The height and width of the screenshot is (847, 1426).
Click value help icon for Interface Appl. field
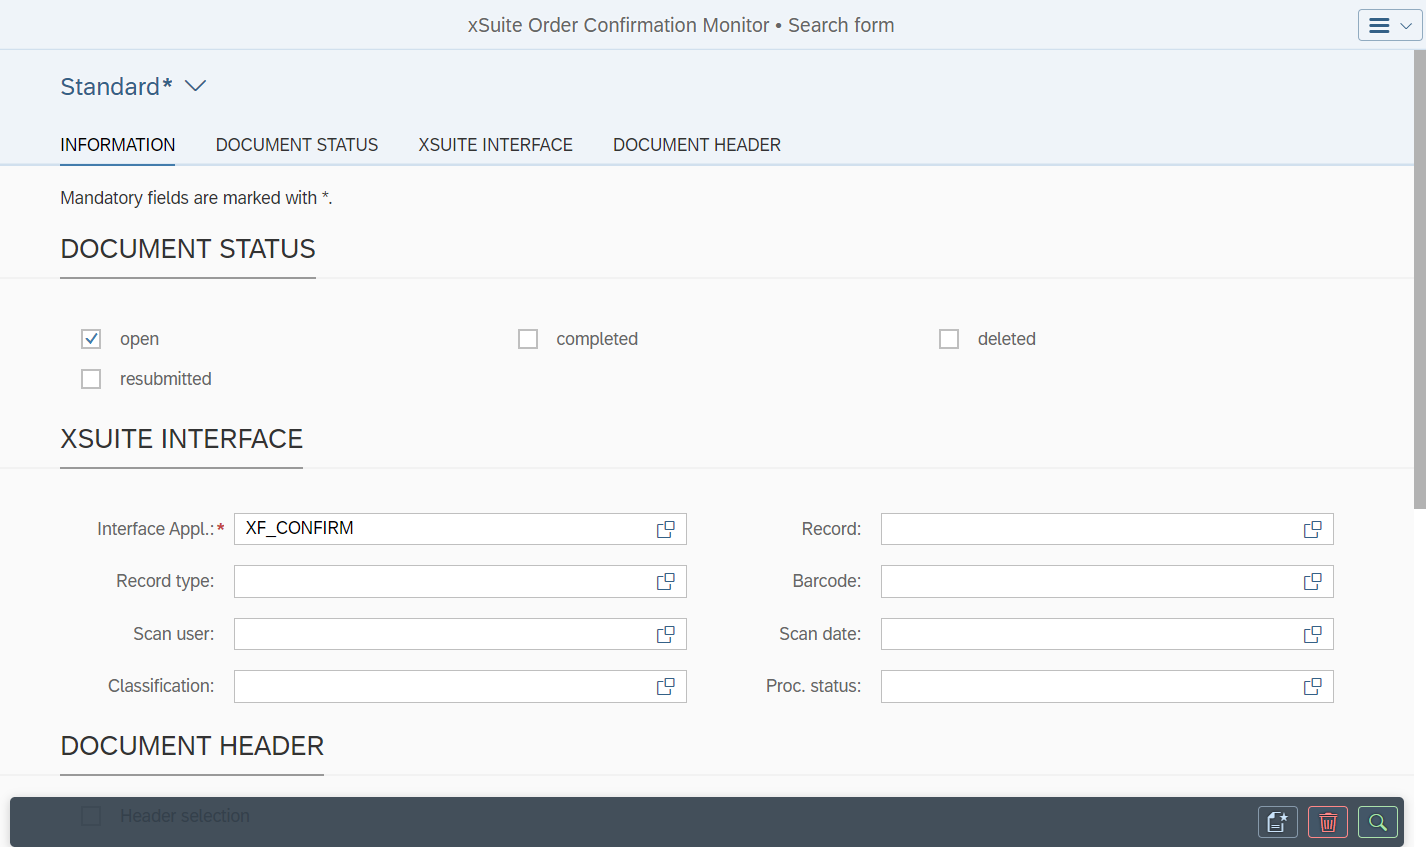(x=665, y=530)
